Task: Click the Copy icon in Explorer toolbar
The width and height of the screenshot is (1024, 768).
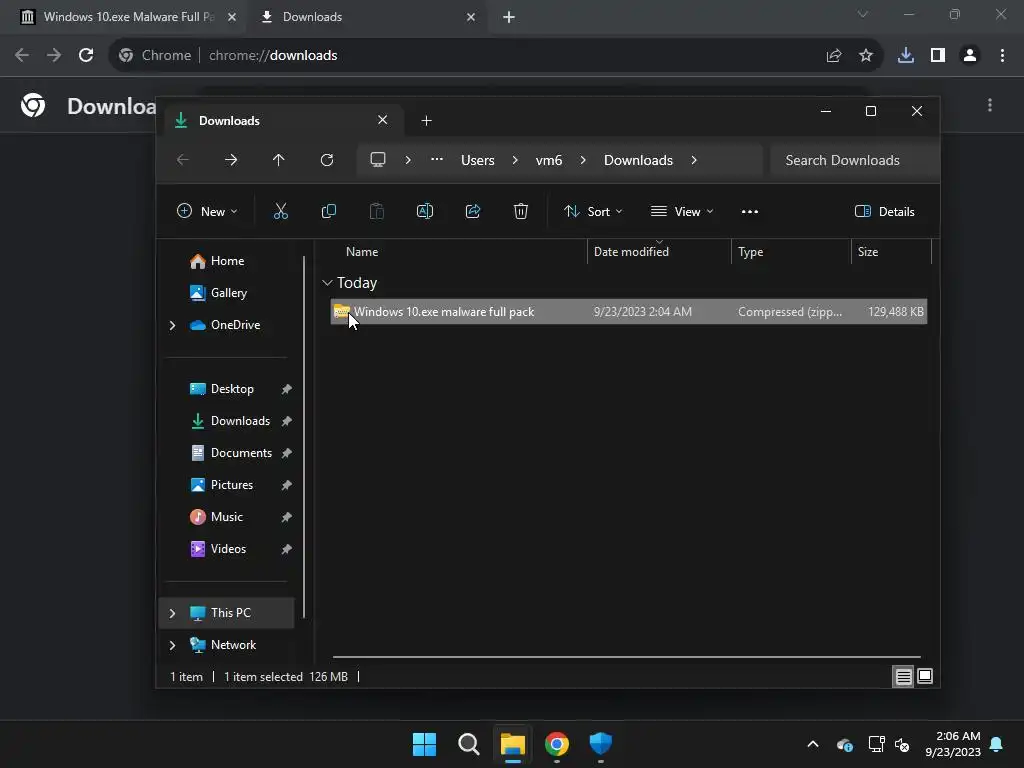Action: pos(328,211)
